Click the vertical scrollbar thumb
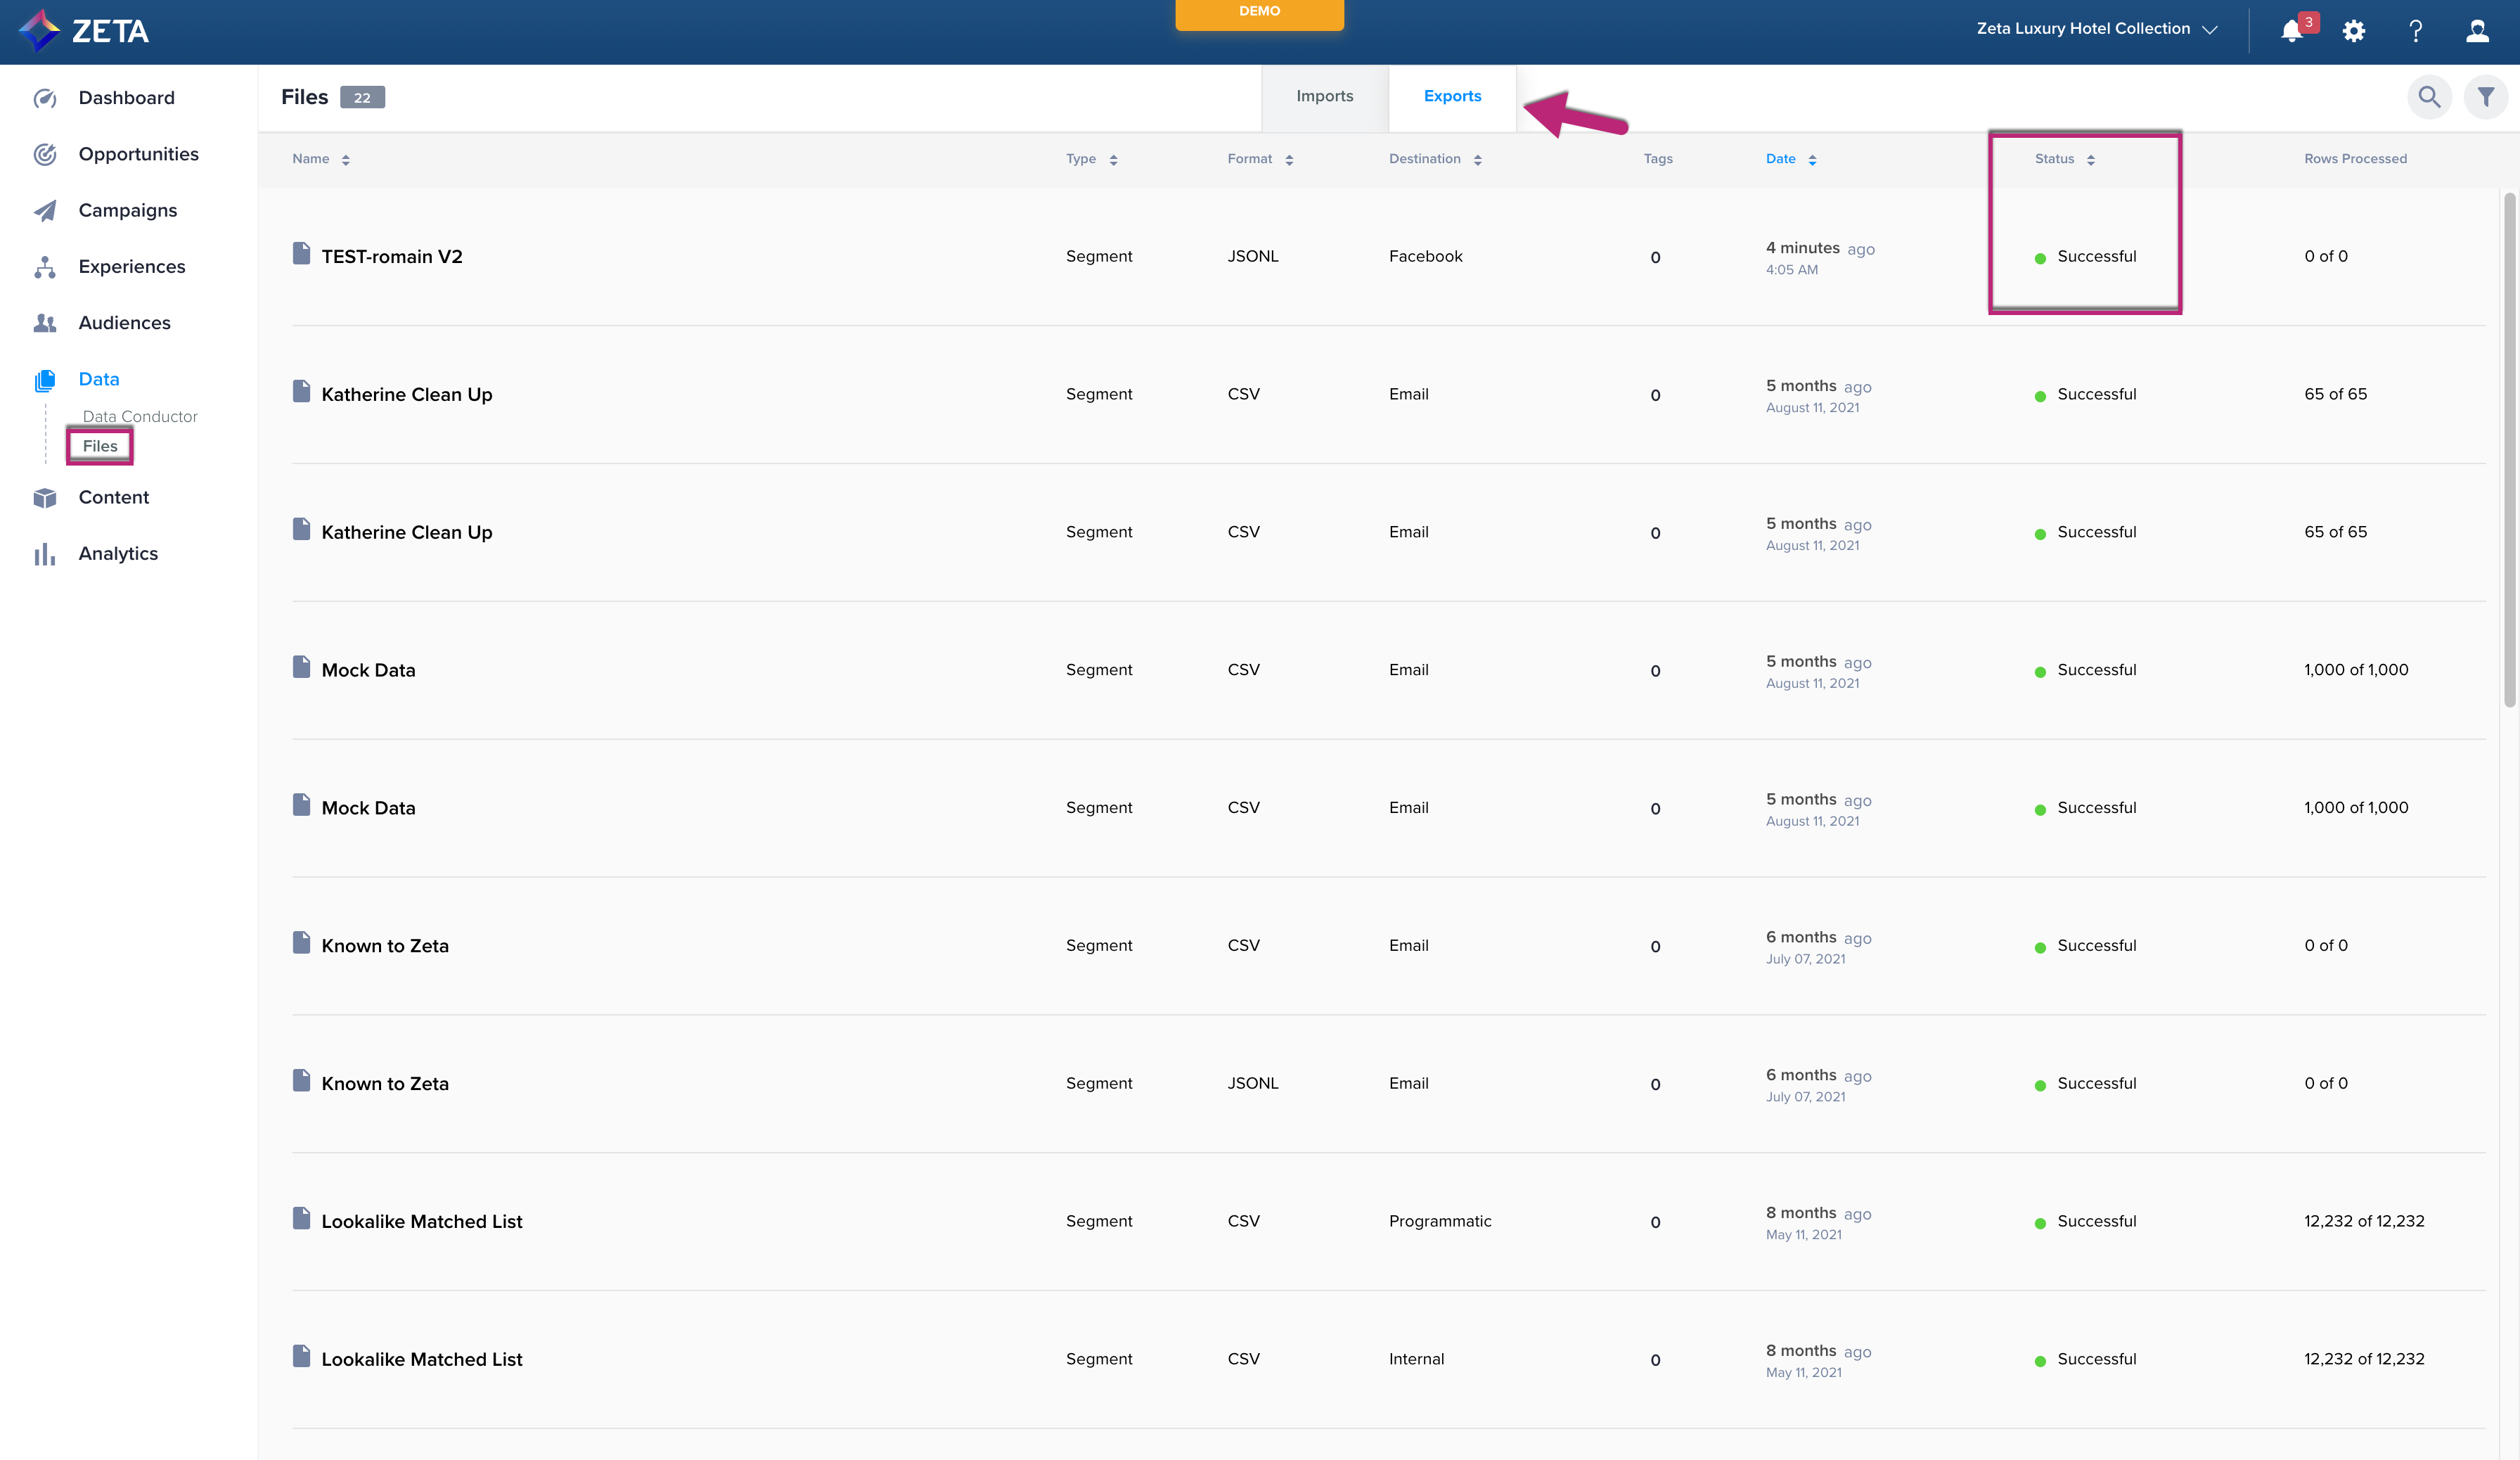This screenshot has width=2520, height=1460. pyautogui.click(x=2509, y=450)
